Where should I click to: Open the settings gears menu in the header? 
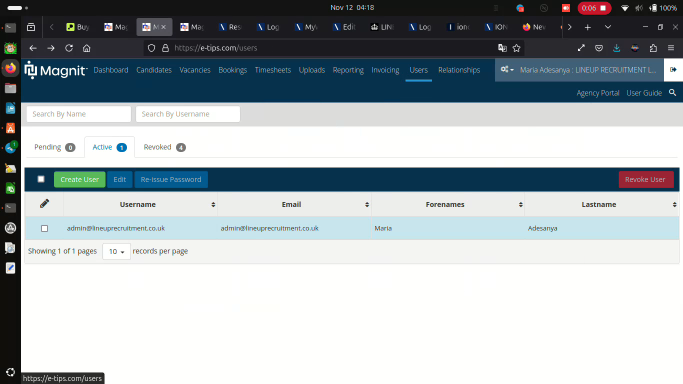tap(507, 70)
